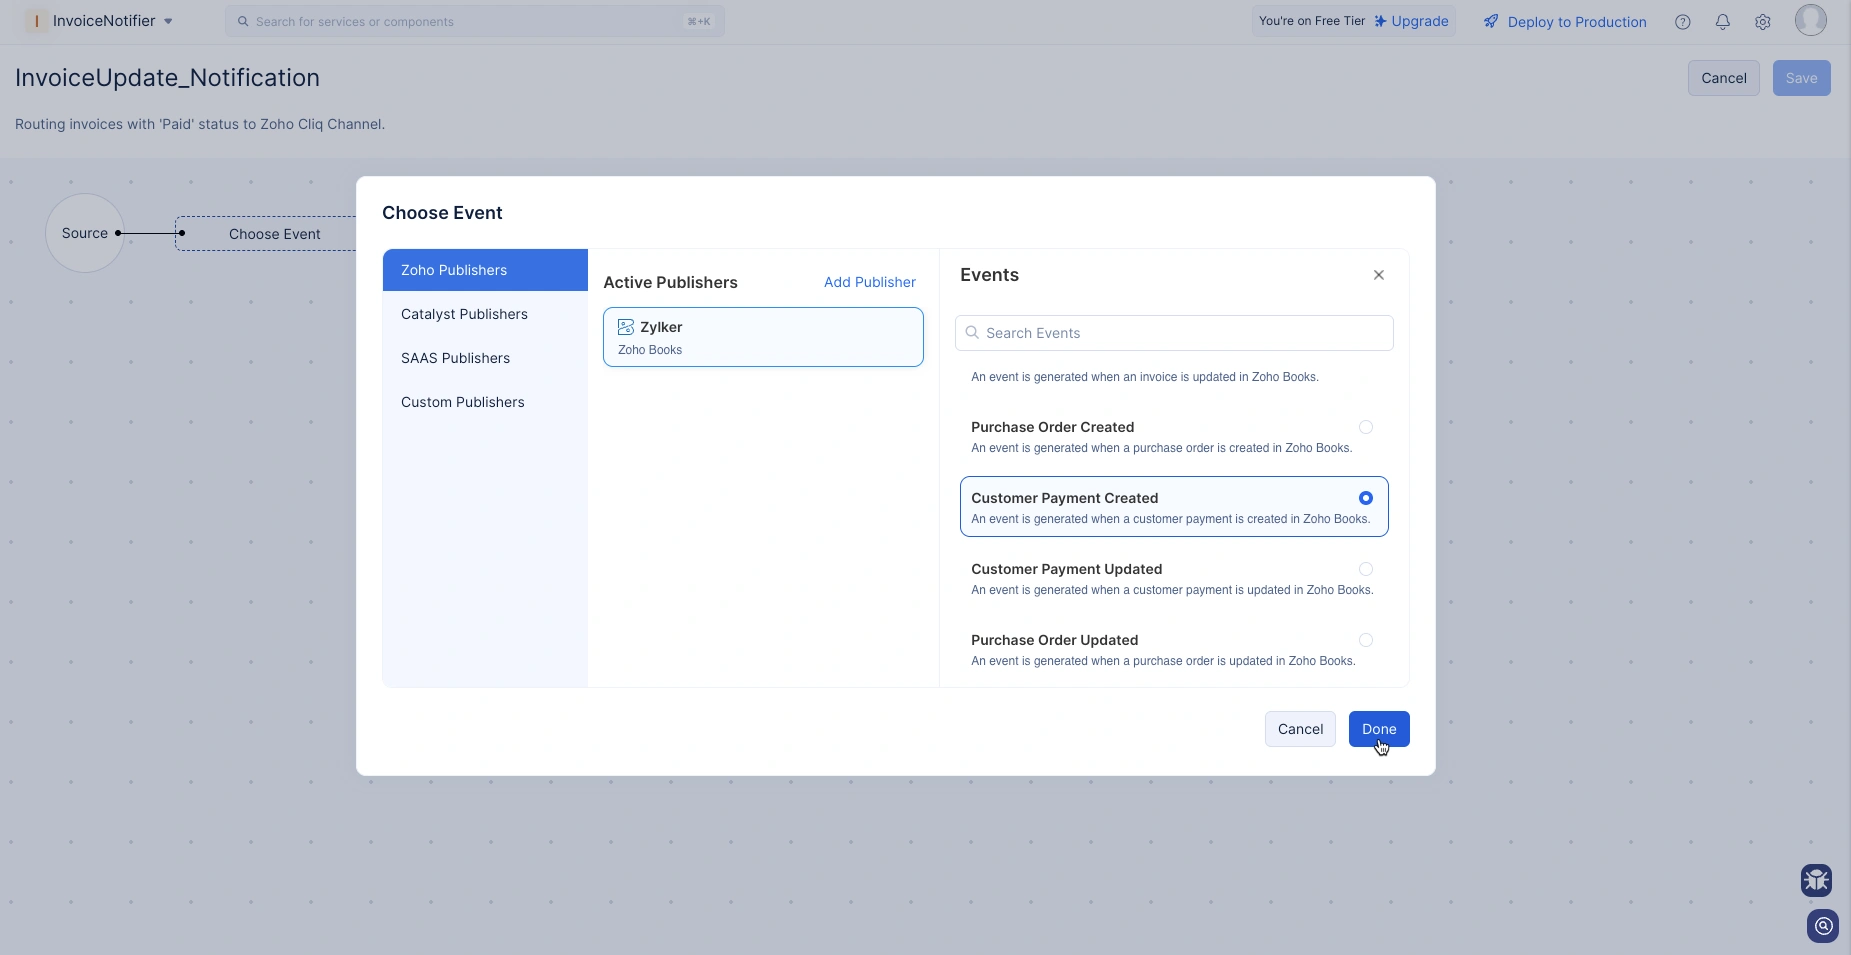Click the bug report icon at bottom right
The height and width of the screenshot is (955, 1851).
coord(1817,881)
